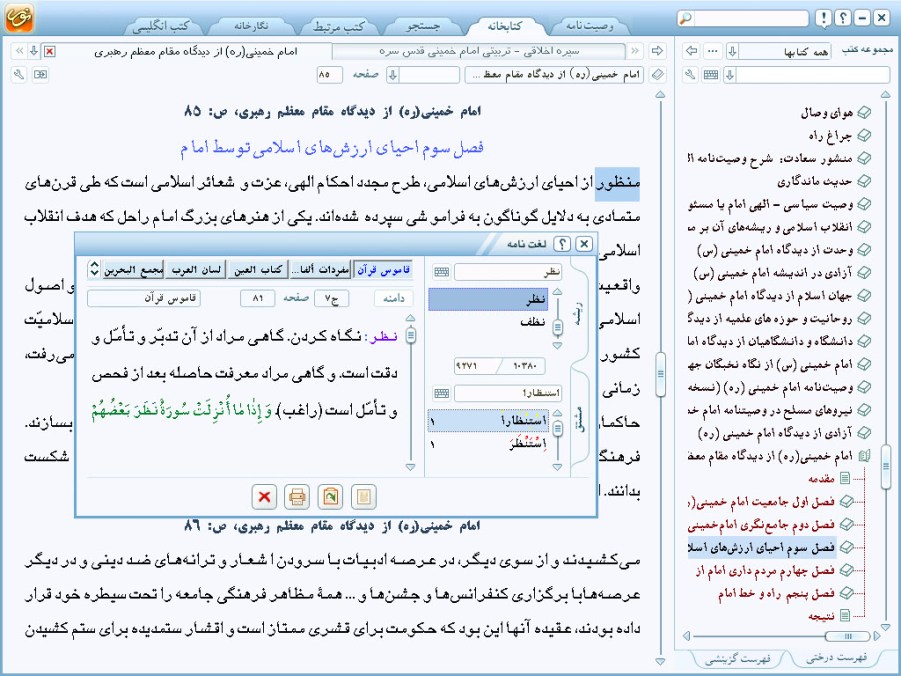
Task: Open the volume dropdown next to صفحه
Action: 393,75
